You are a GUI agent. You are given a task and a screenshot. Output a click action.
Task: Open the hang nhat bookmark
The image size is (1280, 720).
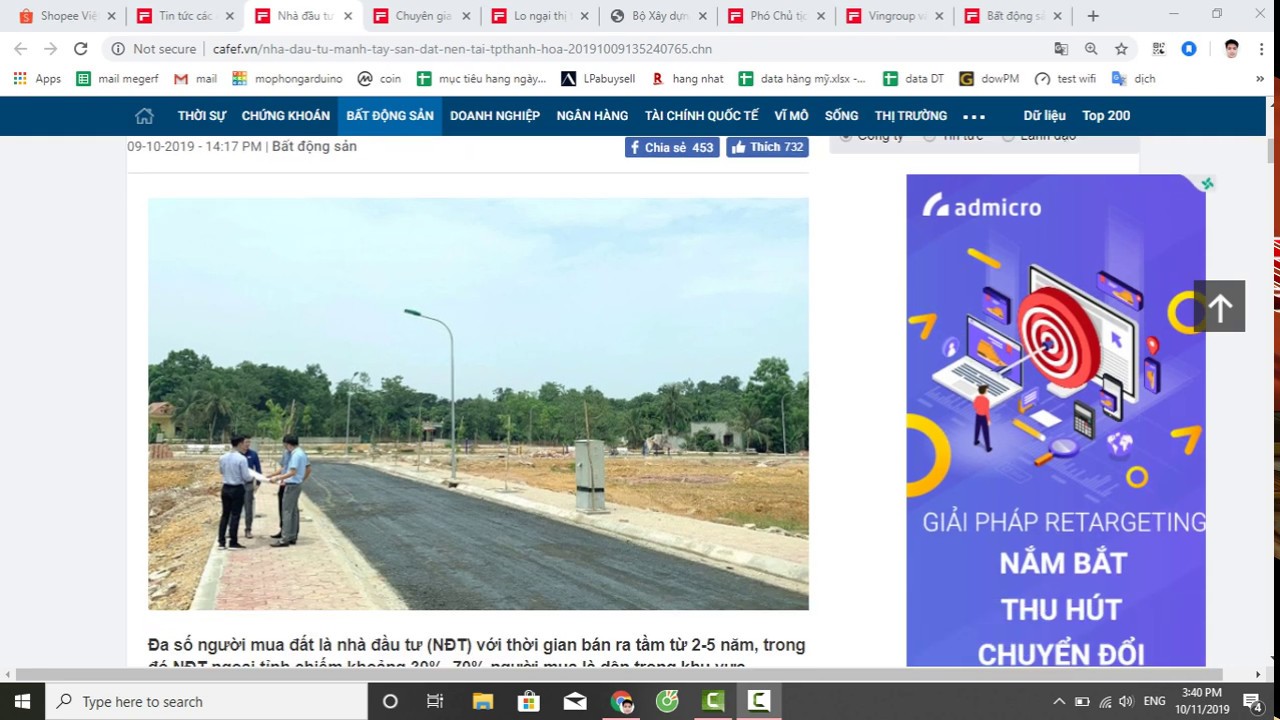coord(687,79)
